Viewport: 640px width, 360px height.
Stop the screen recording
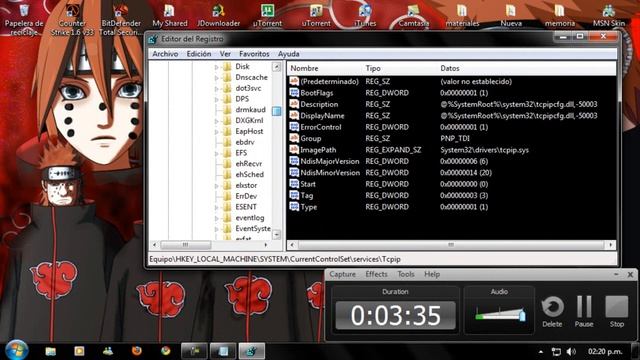click(617, 311)
